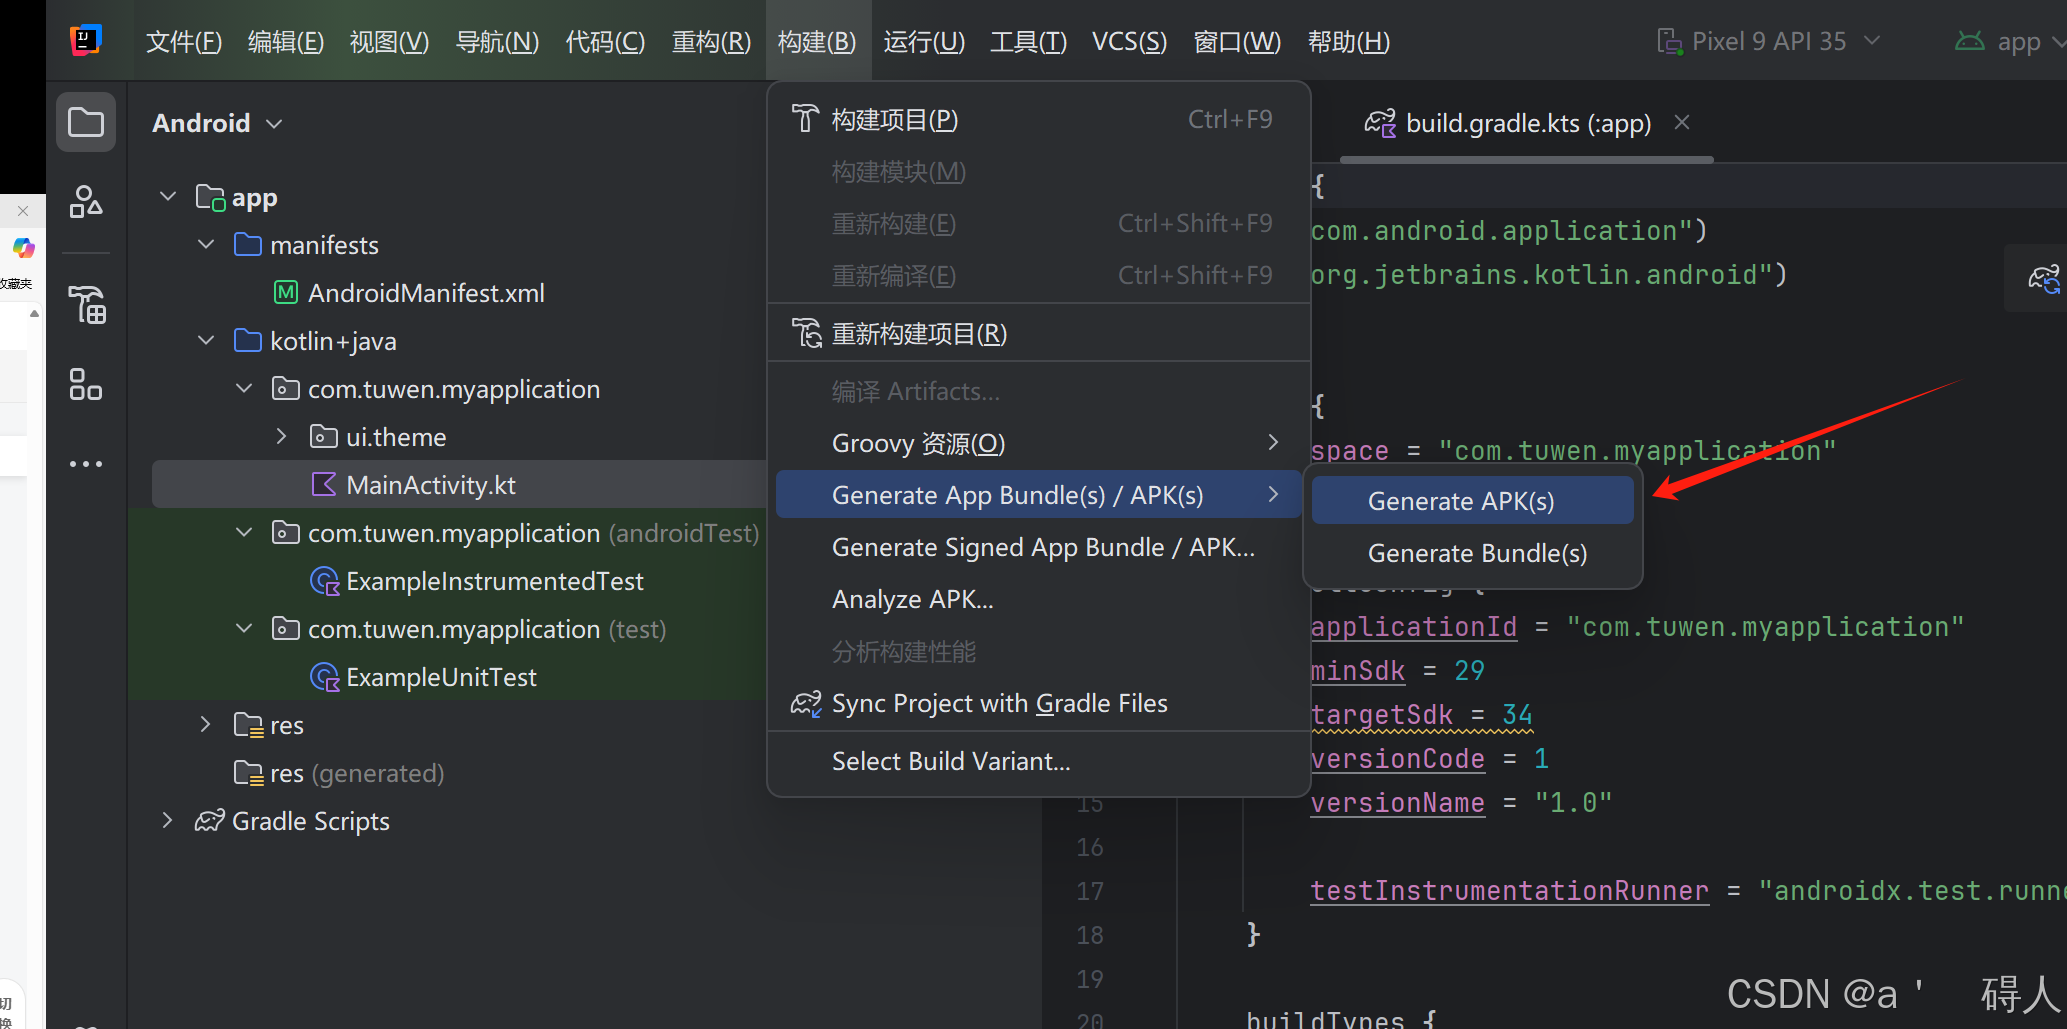
Task: Choose Sync Project with Gradle Files
Action: pyautogui.click(x=1039, y=703)
